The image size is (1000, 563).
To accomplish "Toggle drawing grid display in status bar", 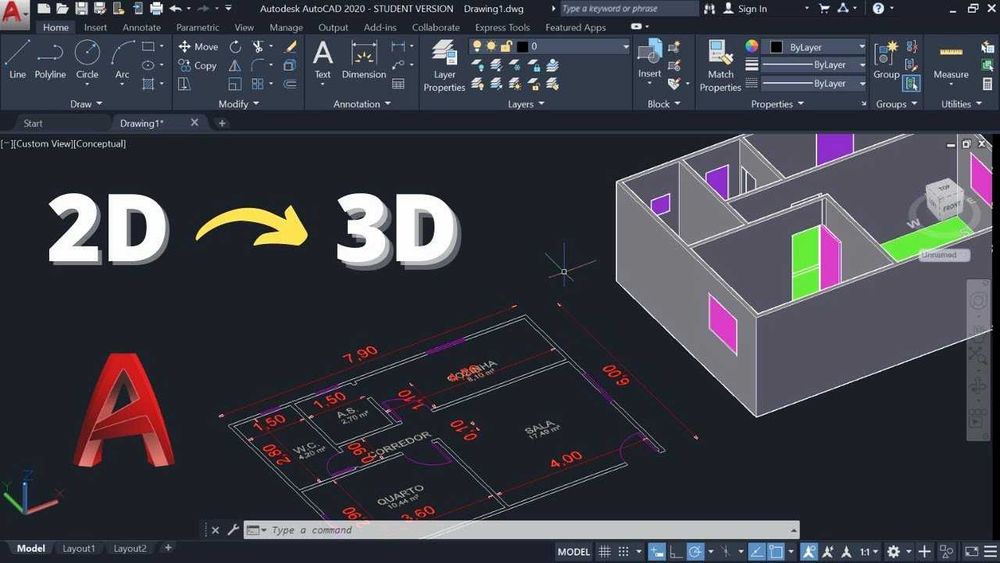I will [604, 552].
